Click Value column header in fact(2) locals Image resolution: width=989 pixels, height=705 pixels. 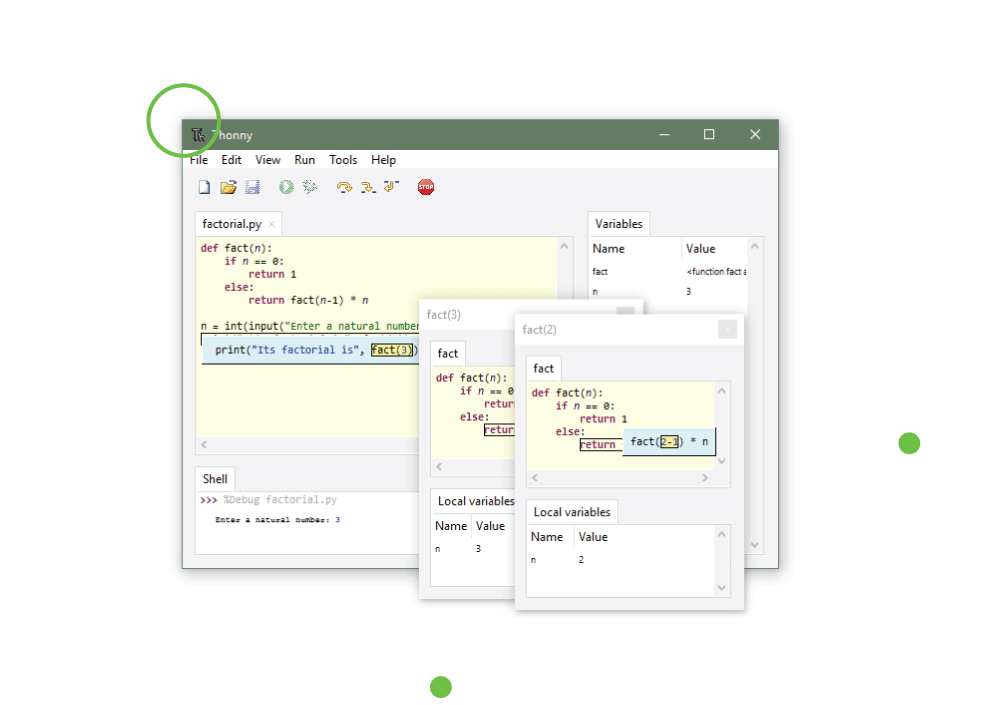point(645,537)
